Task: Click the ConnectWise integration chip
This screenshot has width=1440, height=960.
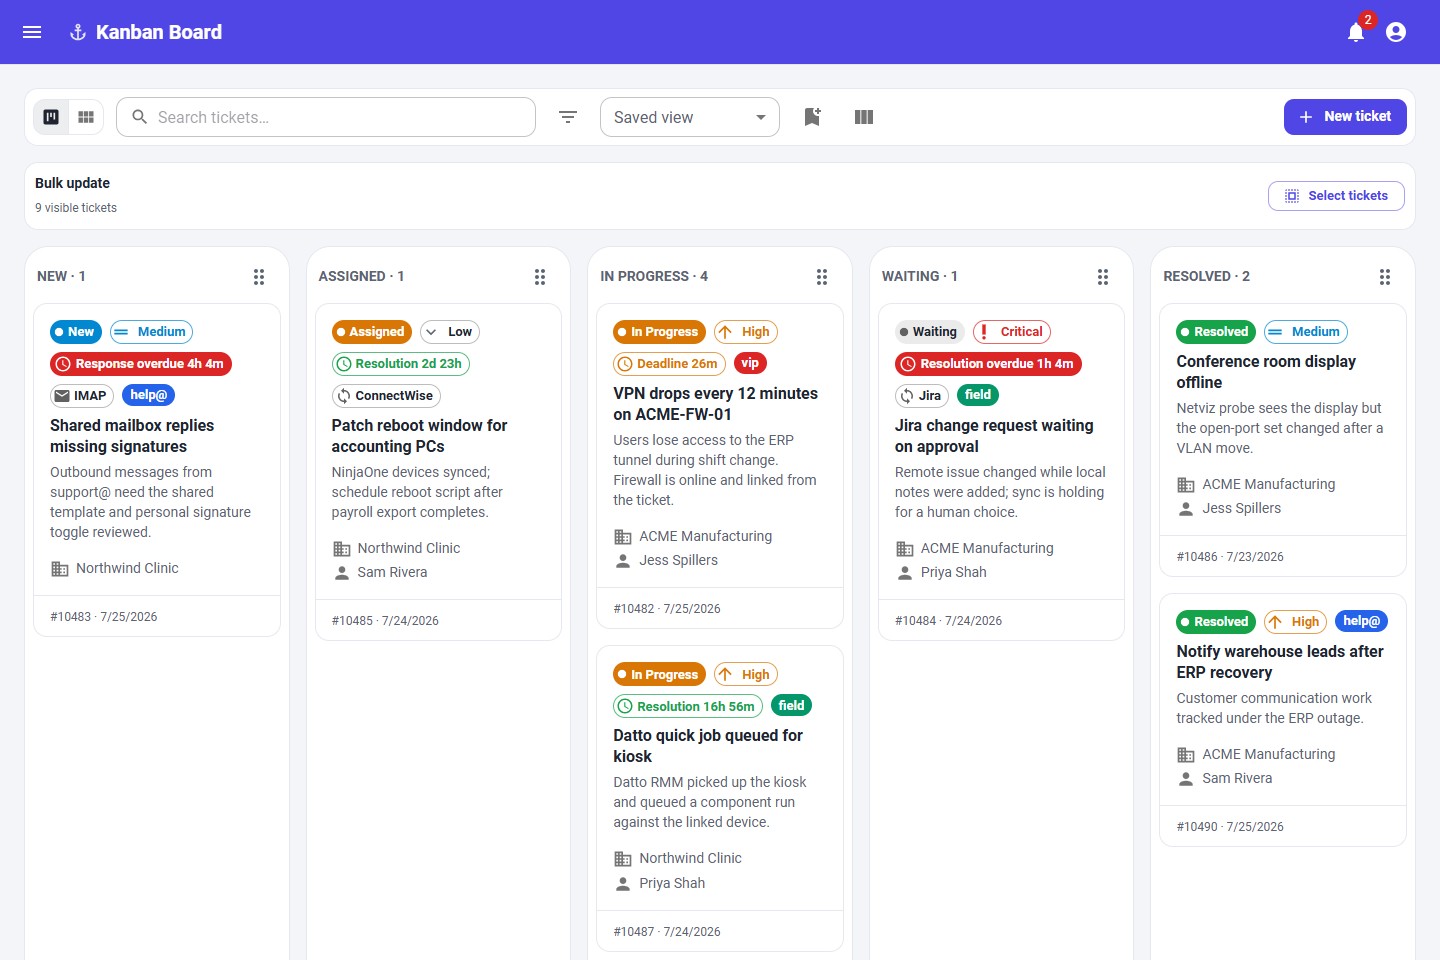Action: 386,396
